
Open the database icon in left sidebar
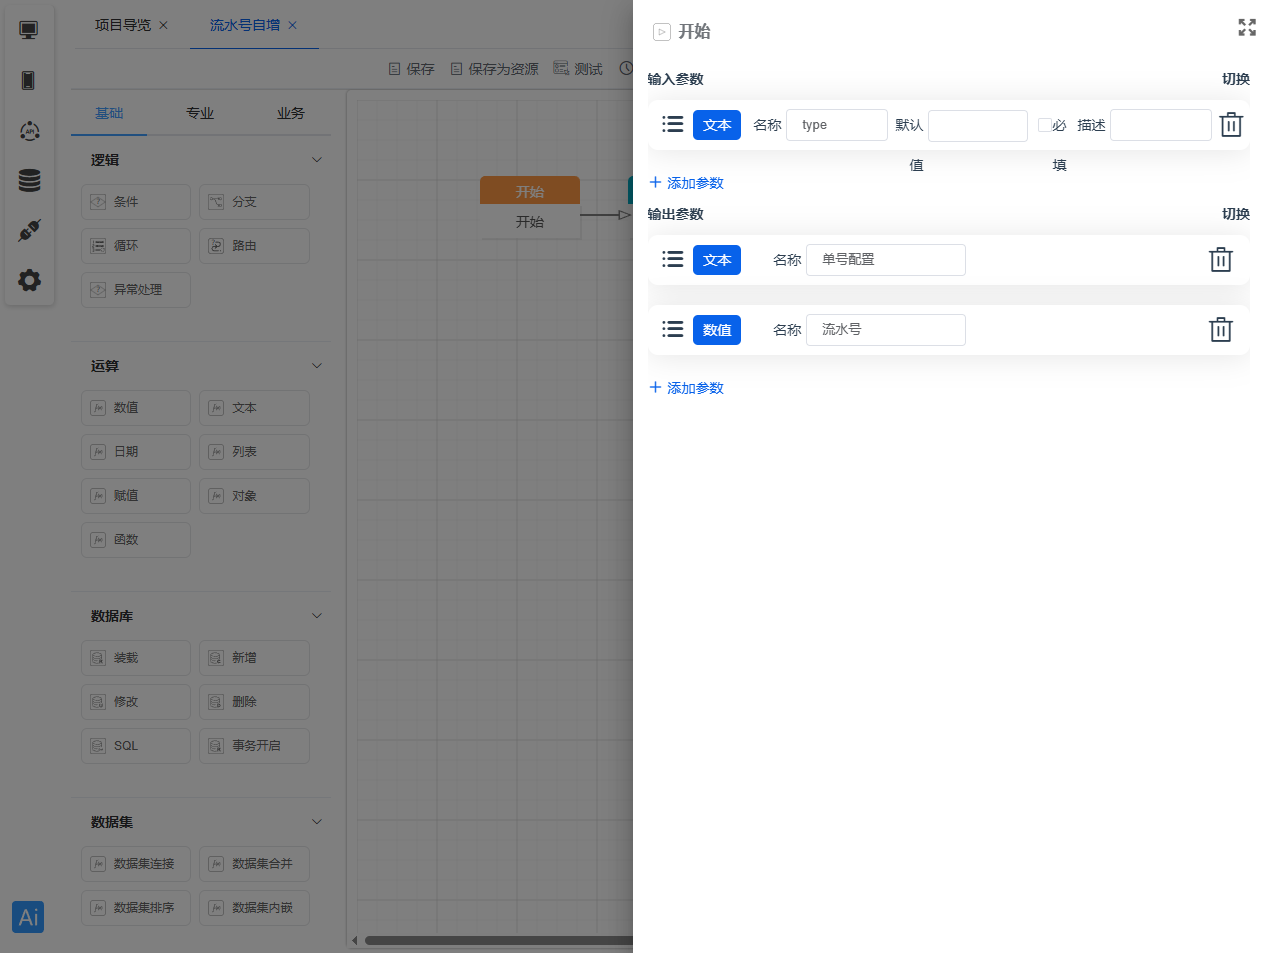29,180
